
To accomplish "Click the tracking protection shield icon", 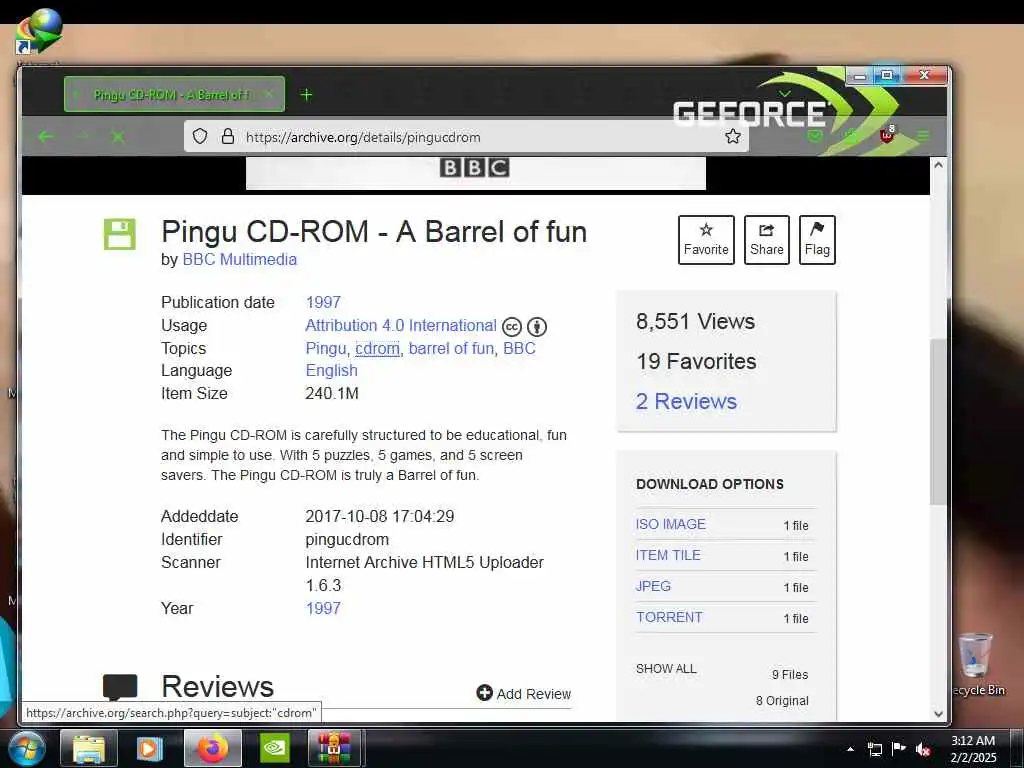I will [200, 136].
